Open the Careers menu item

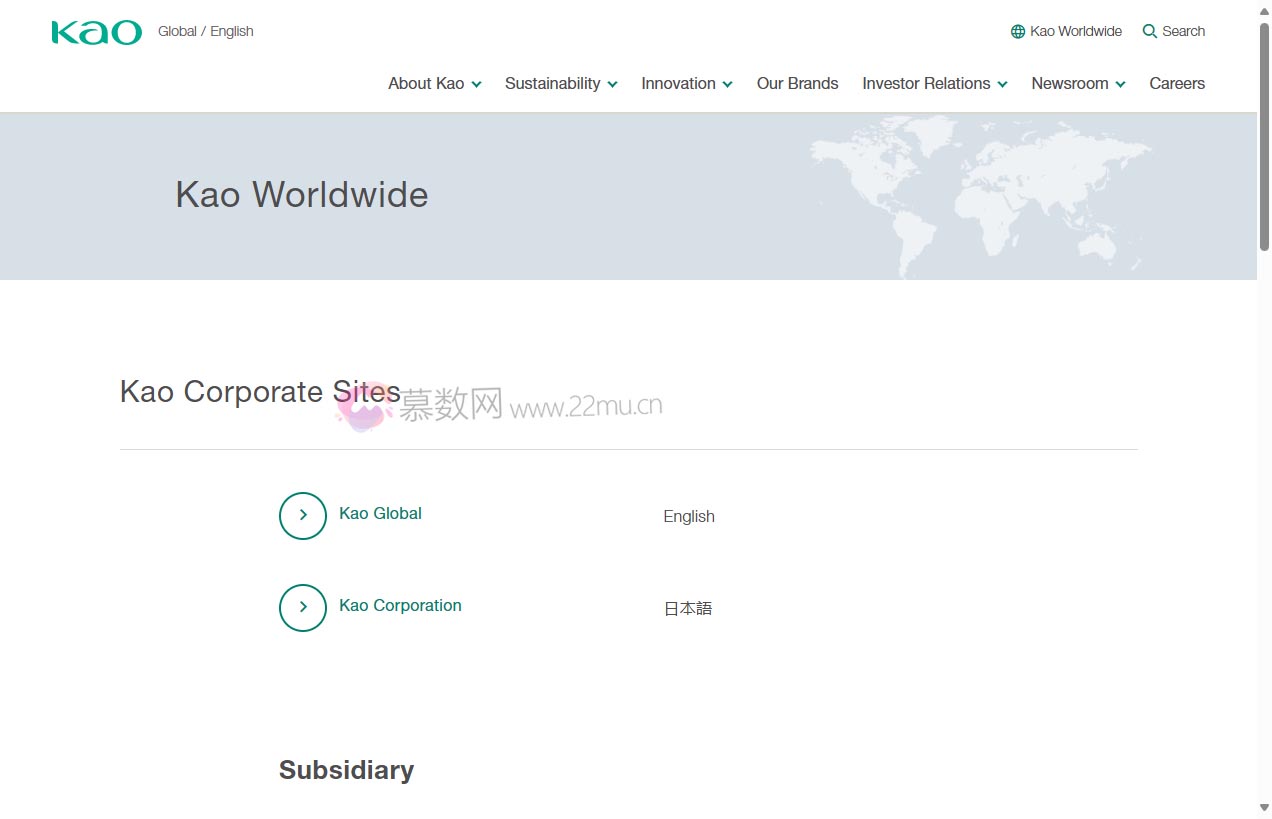[x=1177, y=84]
